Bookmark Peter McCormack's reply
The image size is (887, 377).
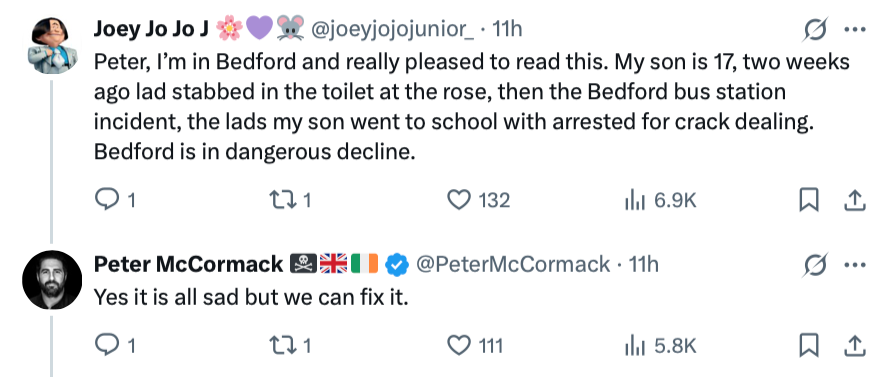point(809,345)
